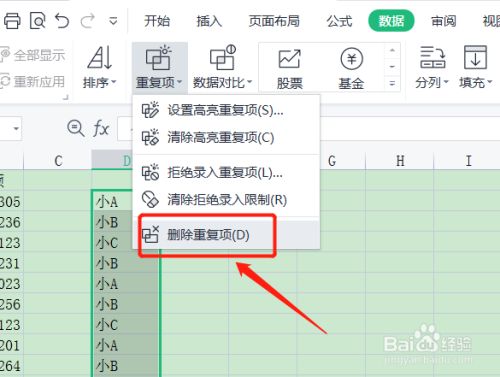Expand the 数据对比 dropdown arrow

point(250,82)
